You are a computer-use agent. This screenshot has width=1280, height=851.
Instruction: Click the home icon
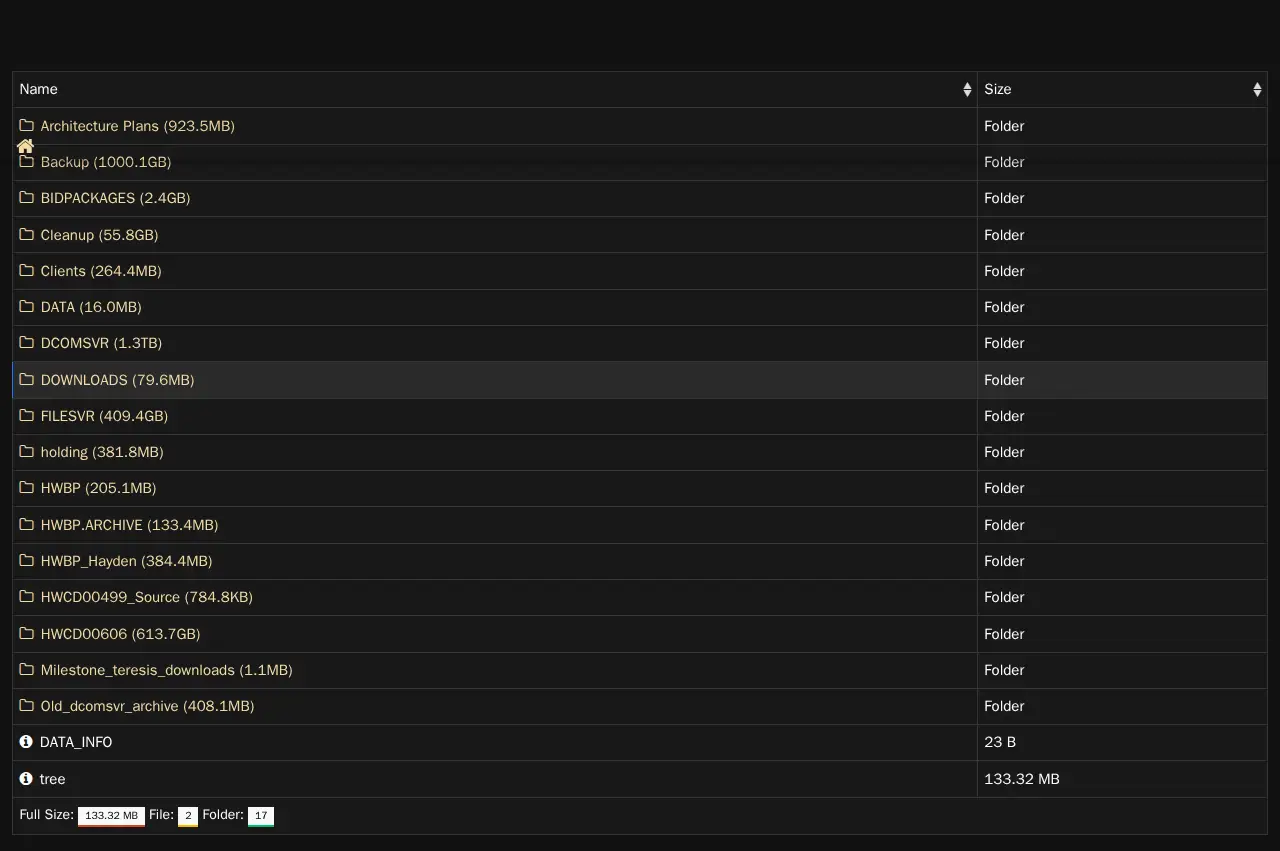[x=26, y=146]
